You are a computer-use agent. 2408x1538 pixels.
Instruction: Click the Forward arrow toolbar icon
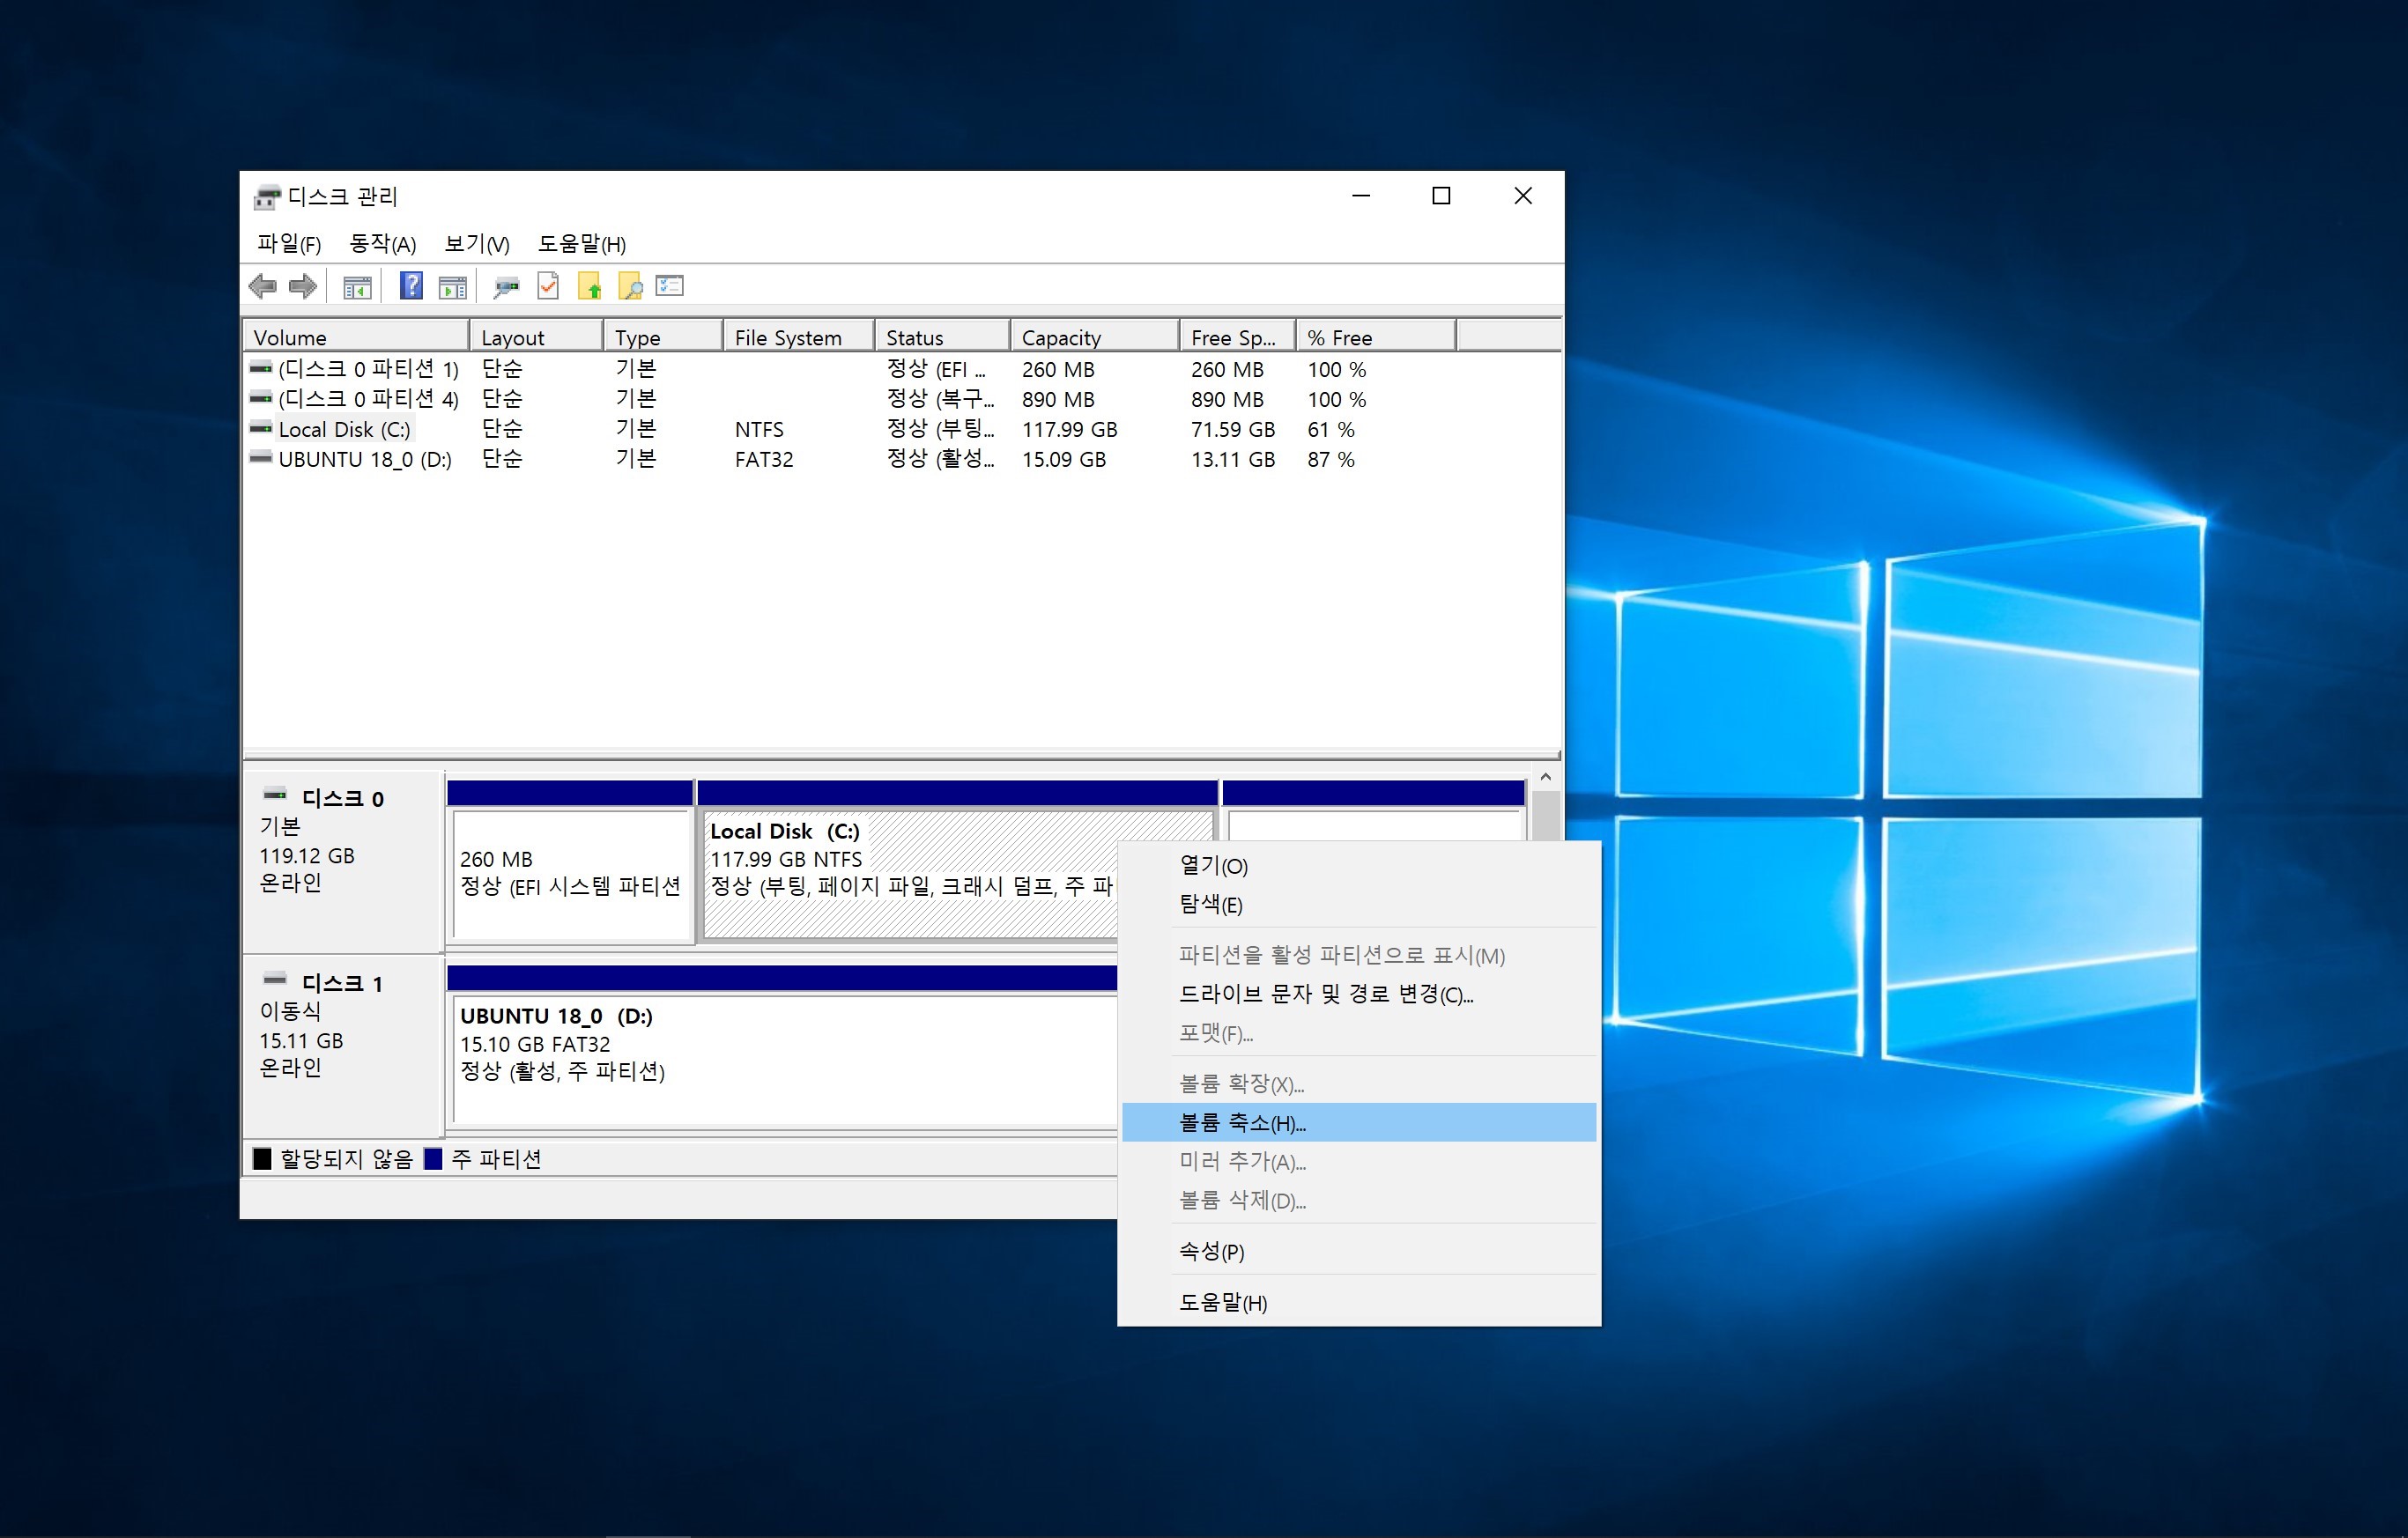(302, 287)
